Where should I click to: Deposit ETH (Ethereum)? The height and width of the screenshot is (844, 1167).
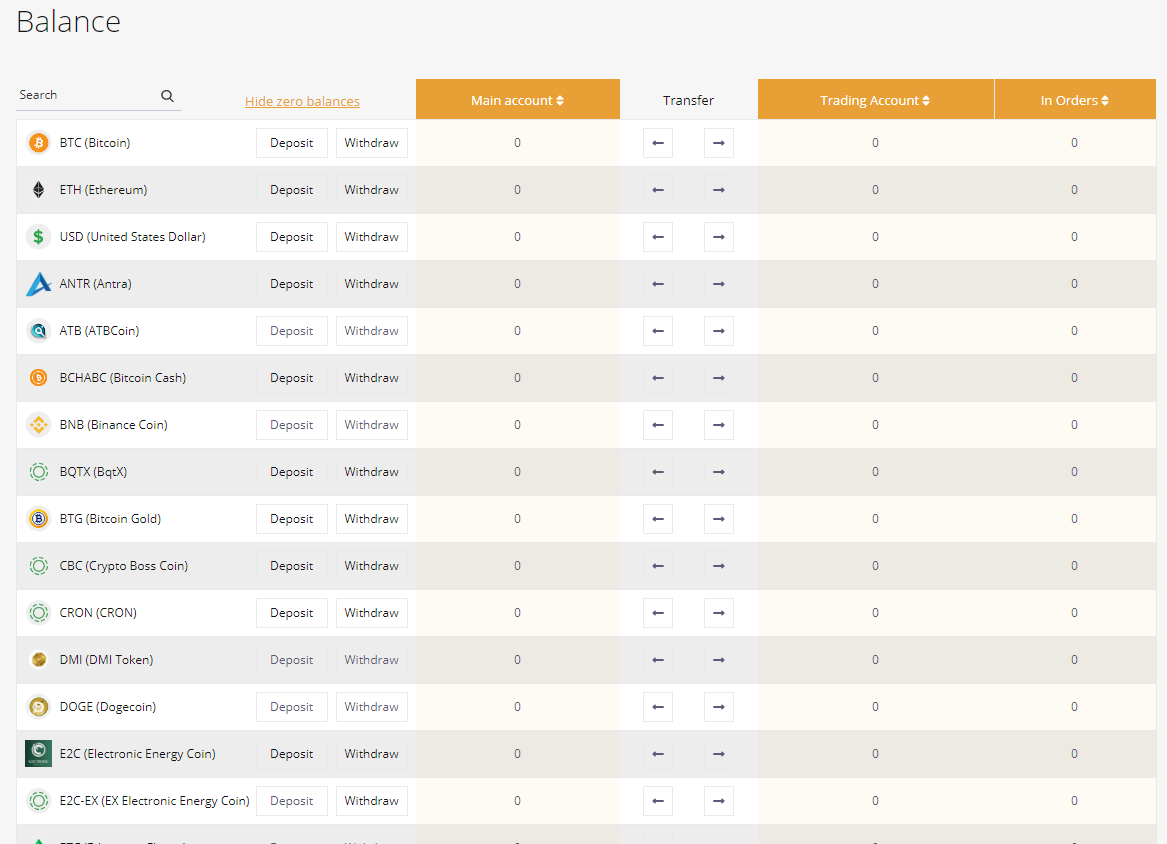click(292, 190)
